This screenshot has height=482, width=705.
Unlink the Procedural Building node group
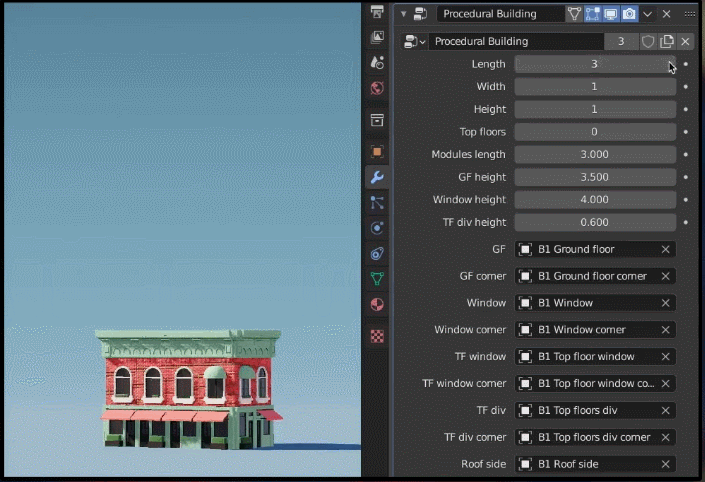click(x=685, y=41)
